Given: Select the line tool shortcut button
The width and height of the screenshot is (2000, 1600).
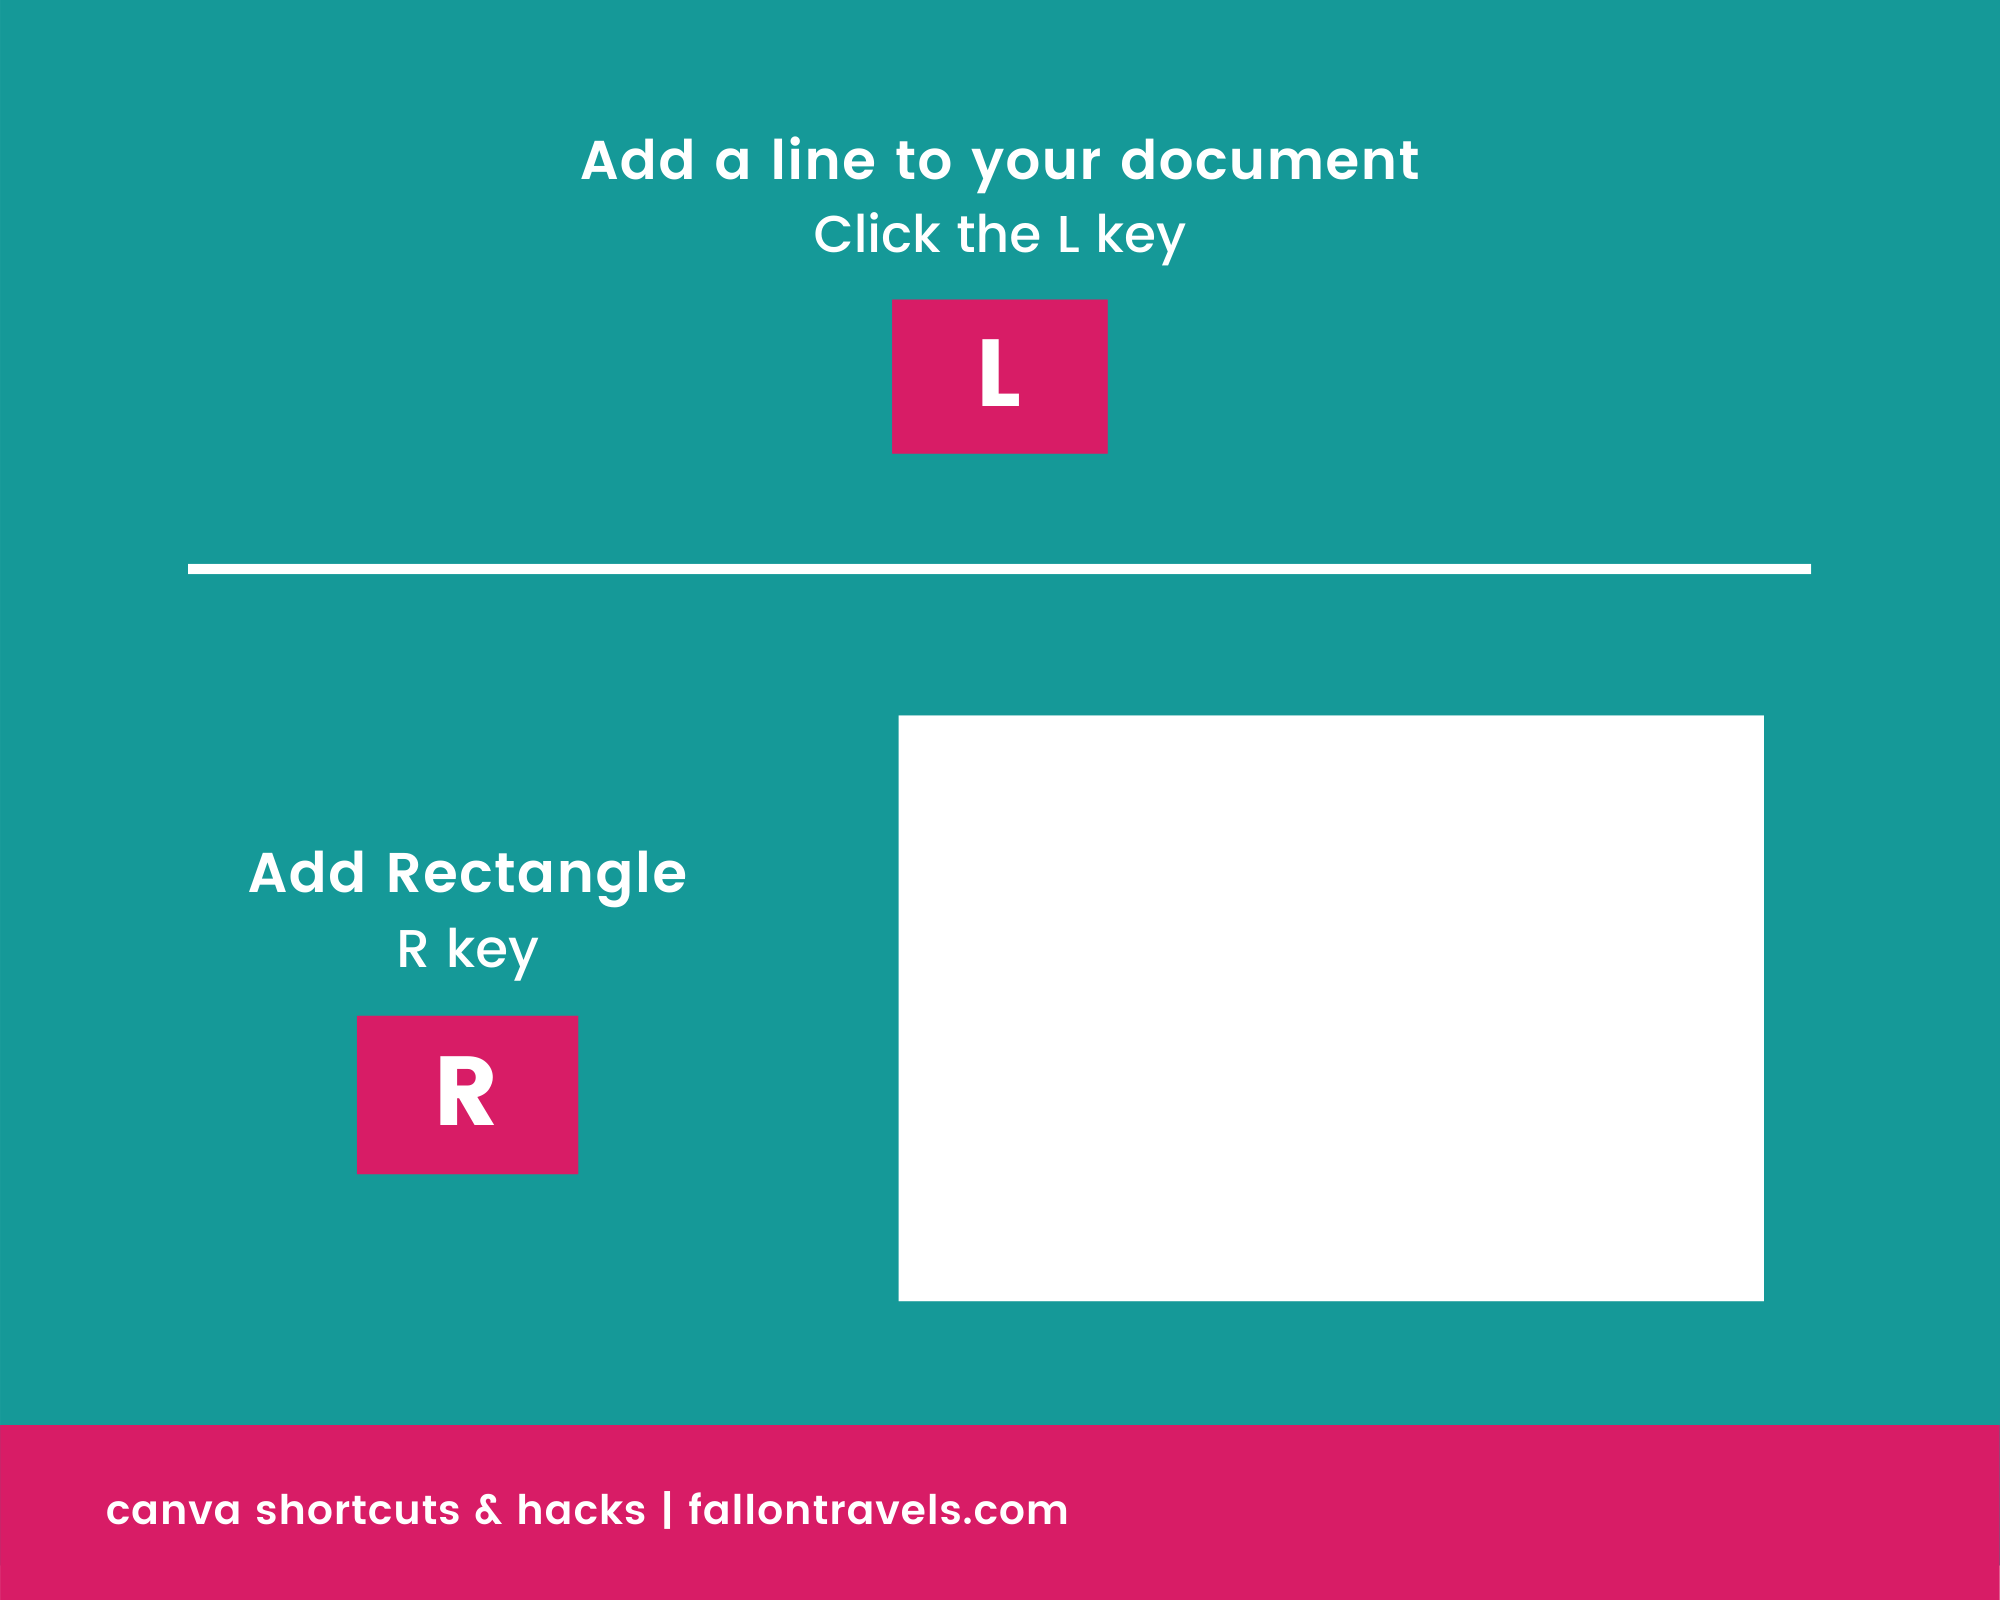Looking at the screenshot, I should tap(999, 376).
